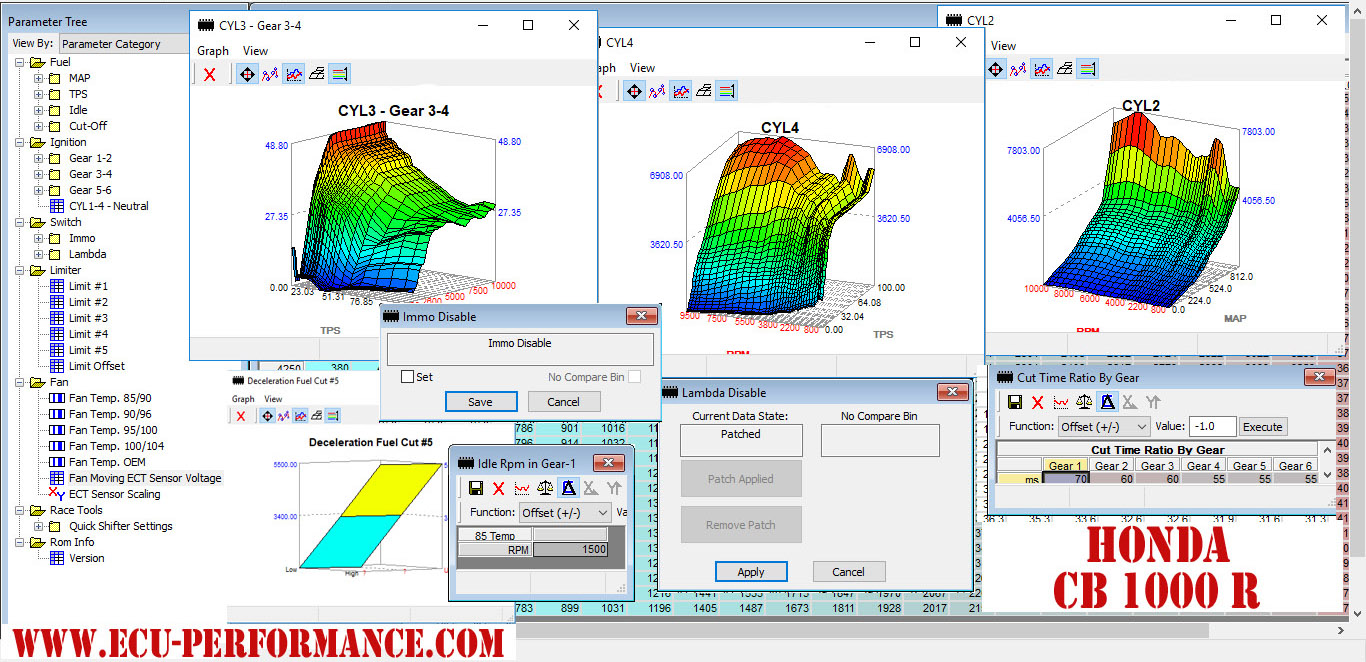
Task: Click the 3D surface icon in CYL4 toolbar
Action: point(704,91)
